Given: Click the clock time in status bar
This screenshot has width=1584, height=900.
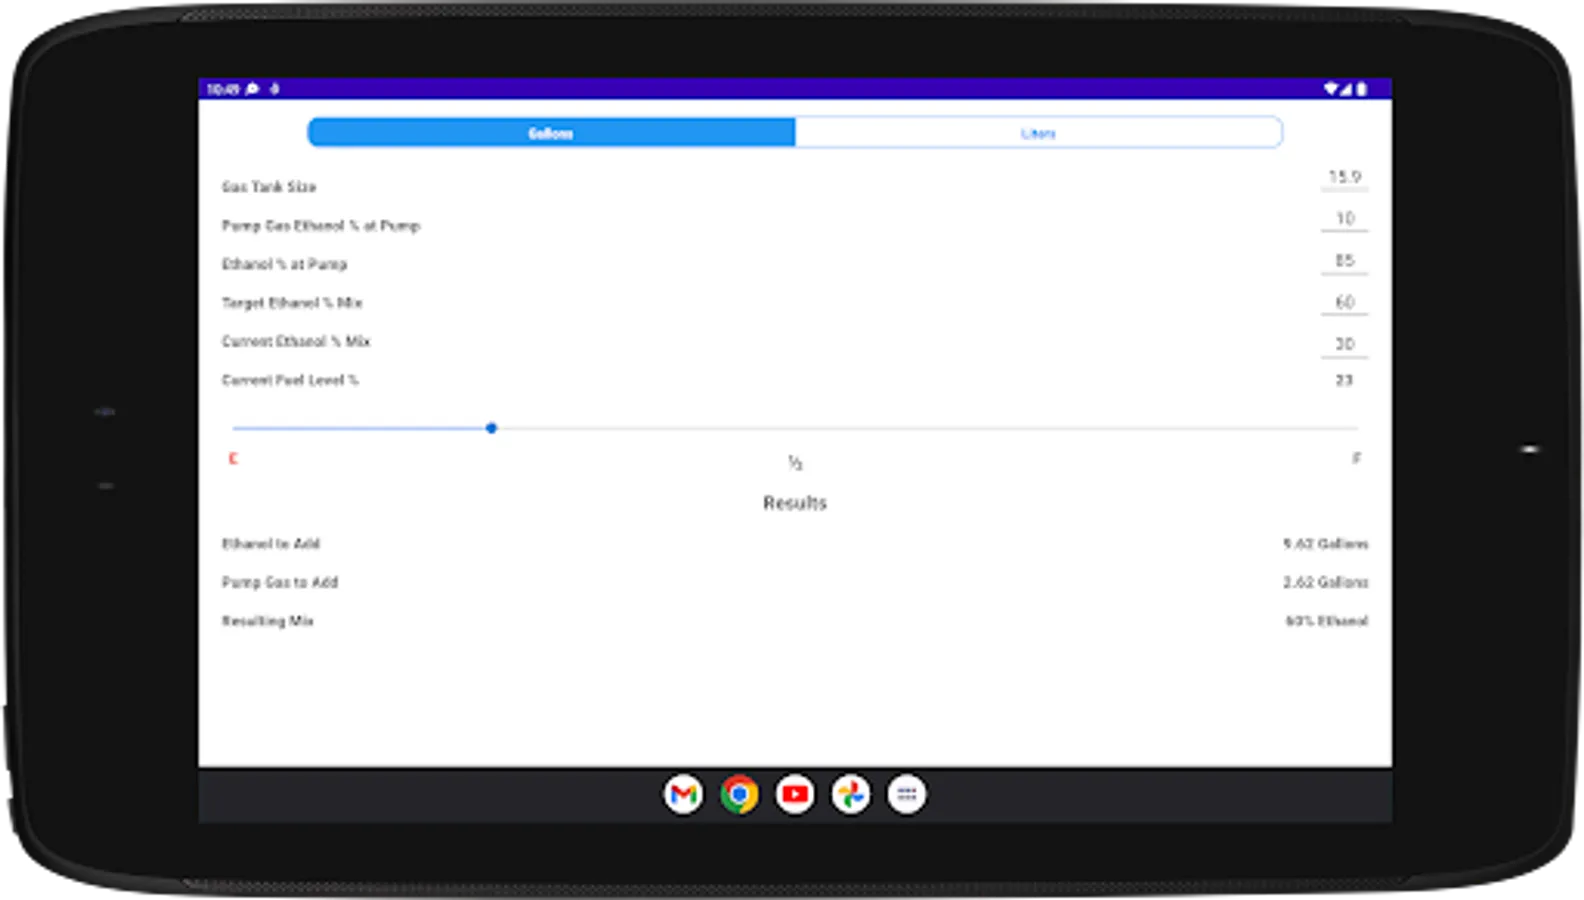Looking at the screenshot, I should click(223, 89).
